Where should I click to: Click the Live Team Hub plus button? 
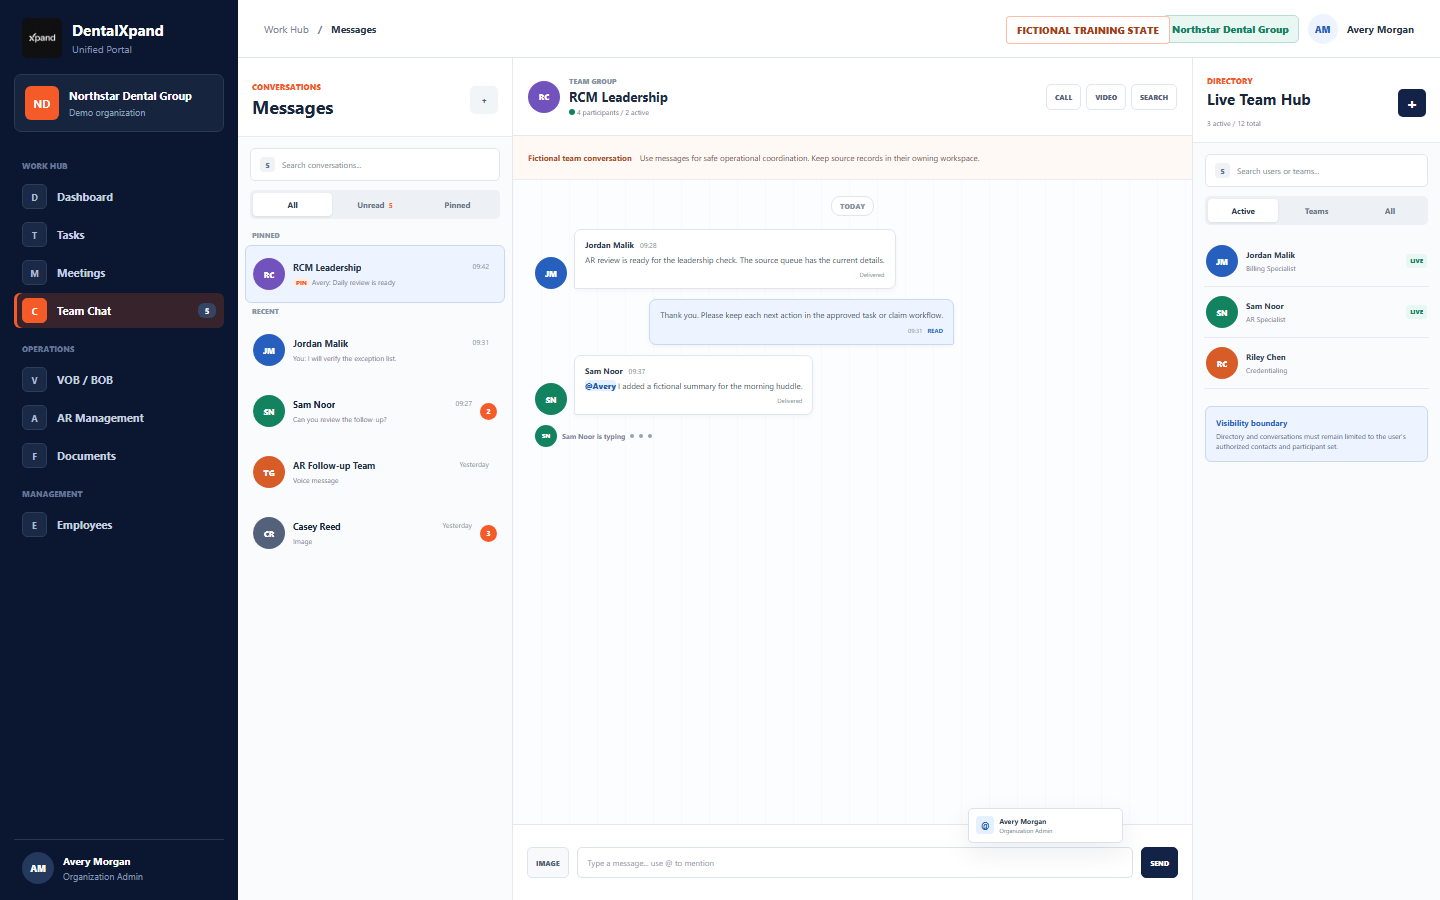[x=1412, y=103]
